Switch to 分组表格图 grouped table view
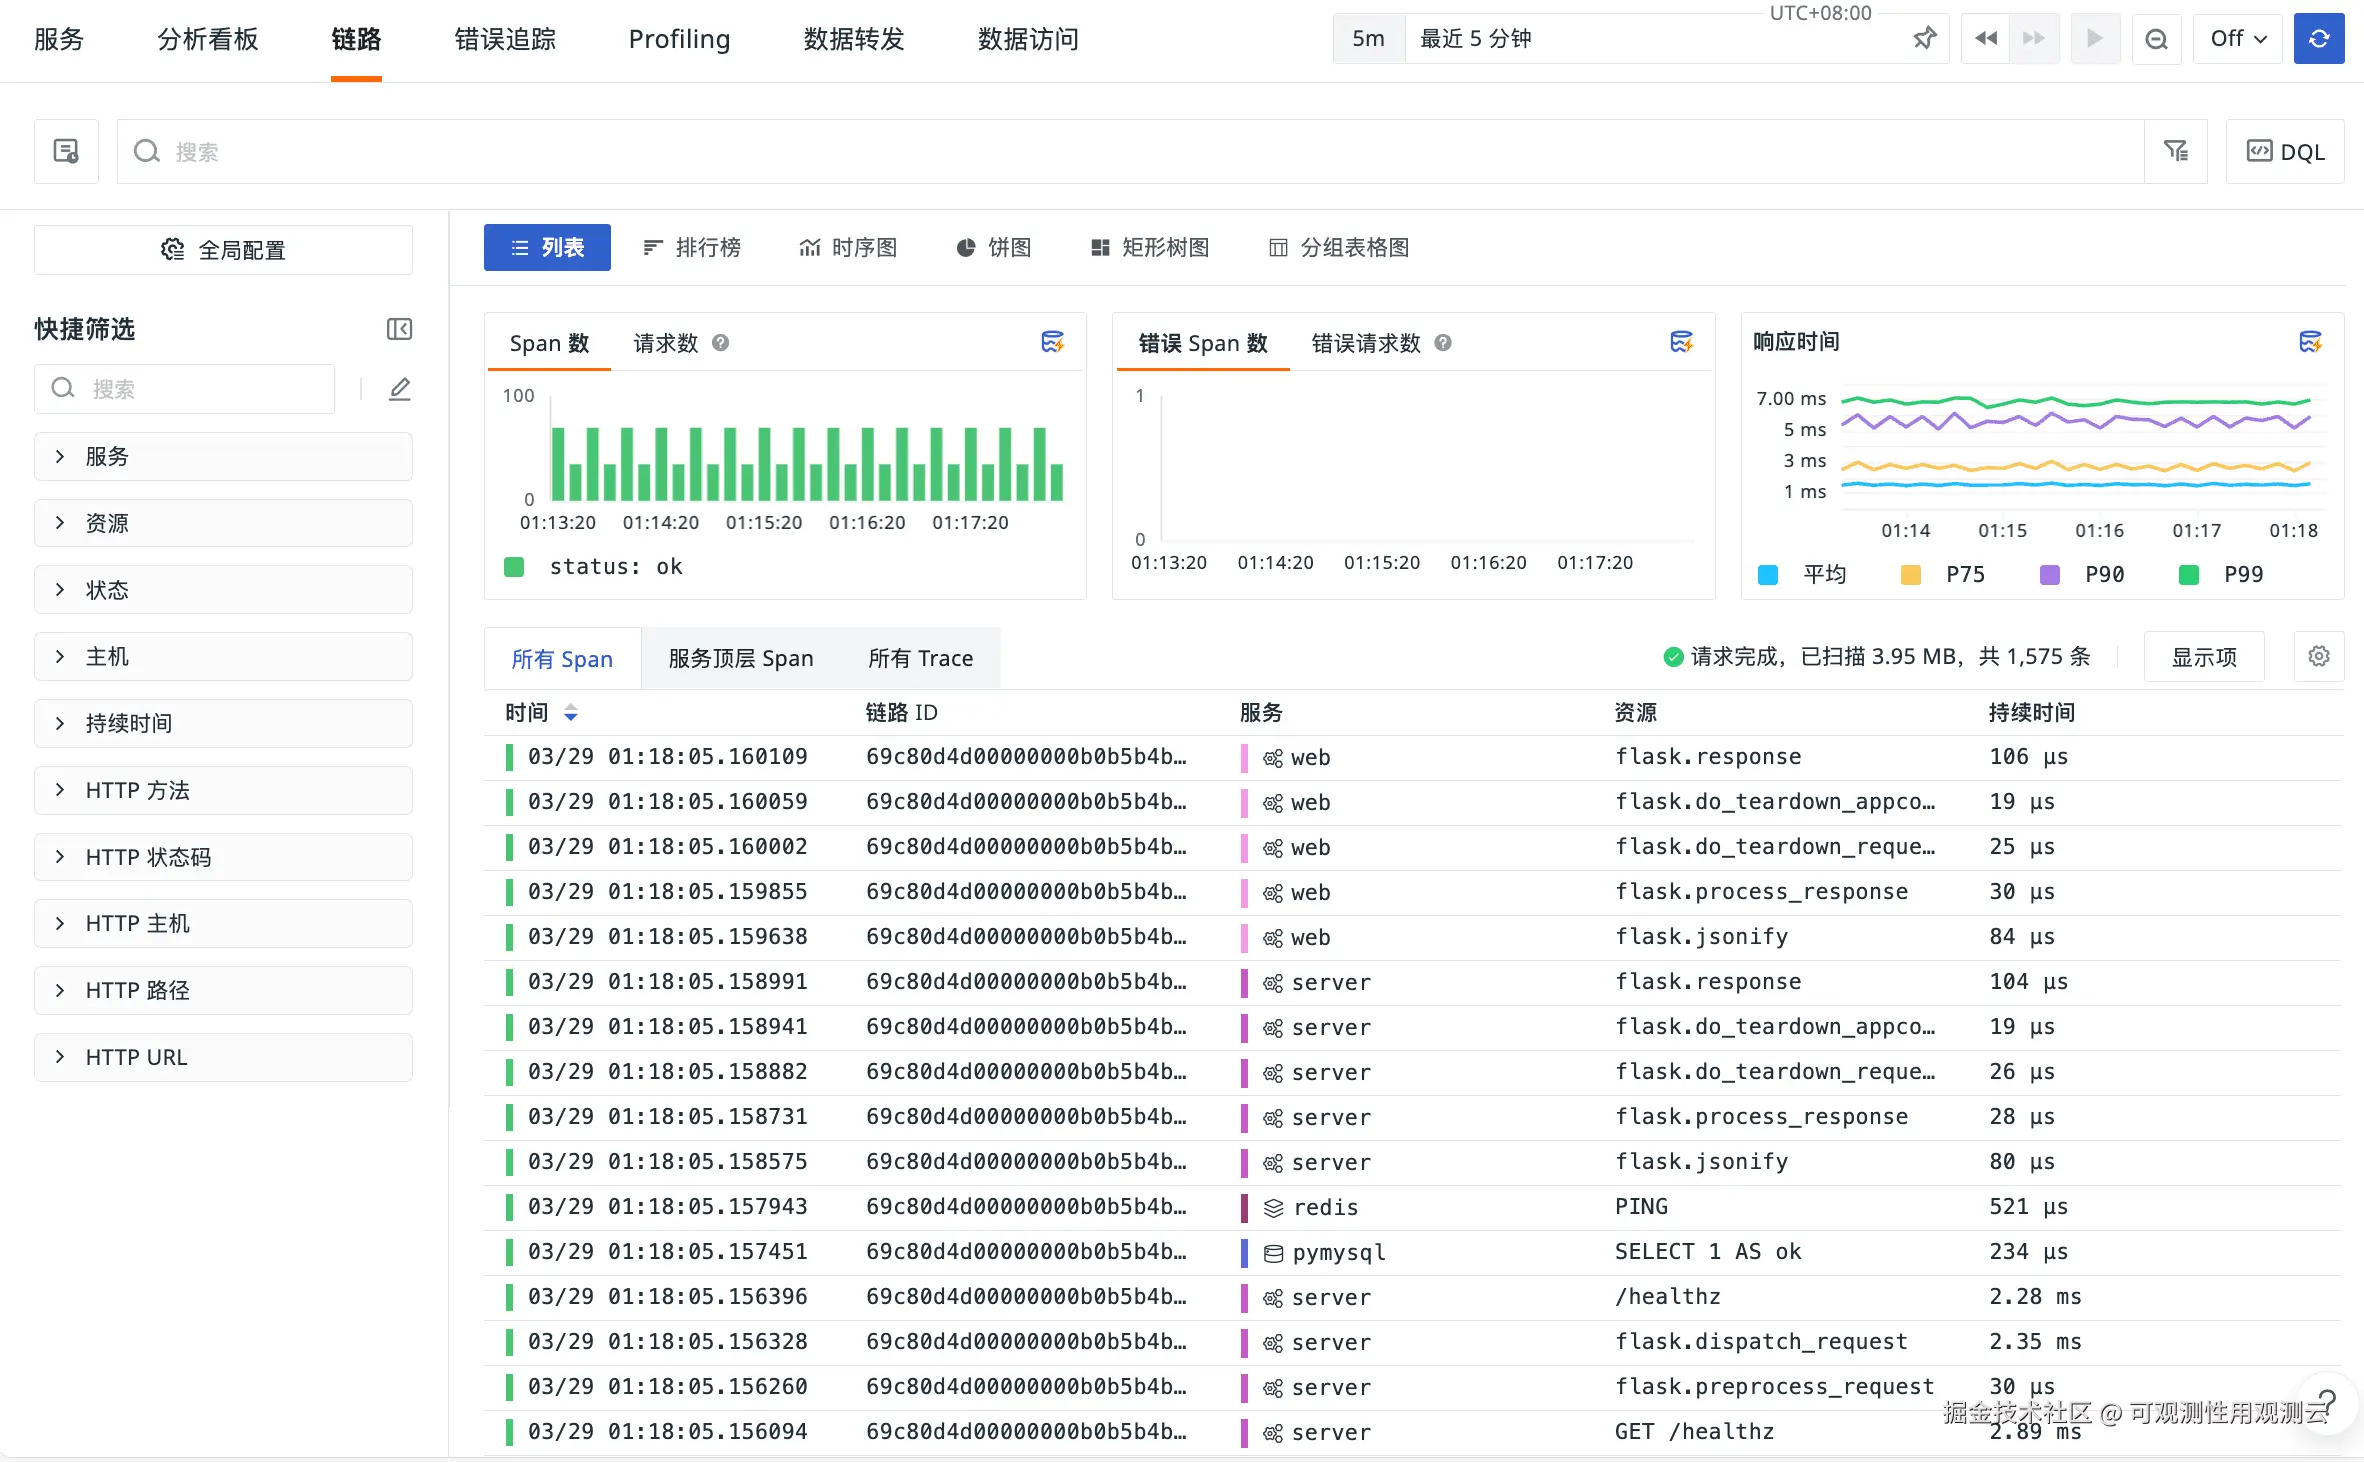2364x1462 pixels. coord(1339,247)
